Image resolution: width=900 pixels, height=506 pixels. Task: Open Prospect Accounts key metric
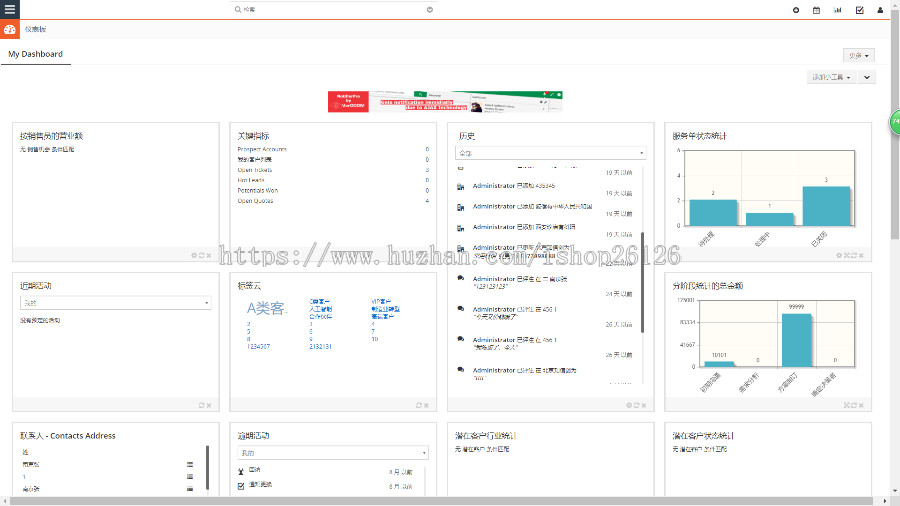click(x=262, y=149)
